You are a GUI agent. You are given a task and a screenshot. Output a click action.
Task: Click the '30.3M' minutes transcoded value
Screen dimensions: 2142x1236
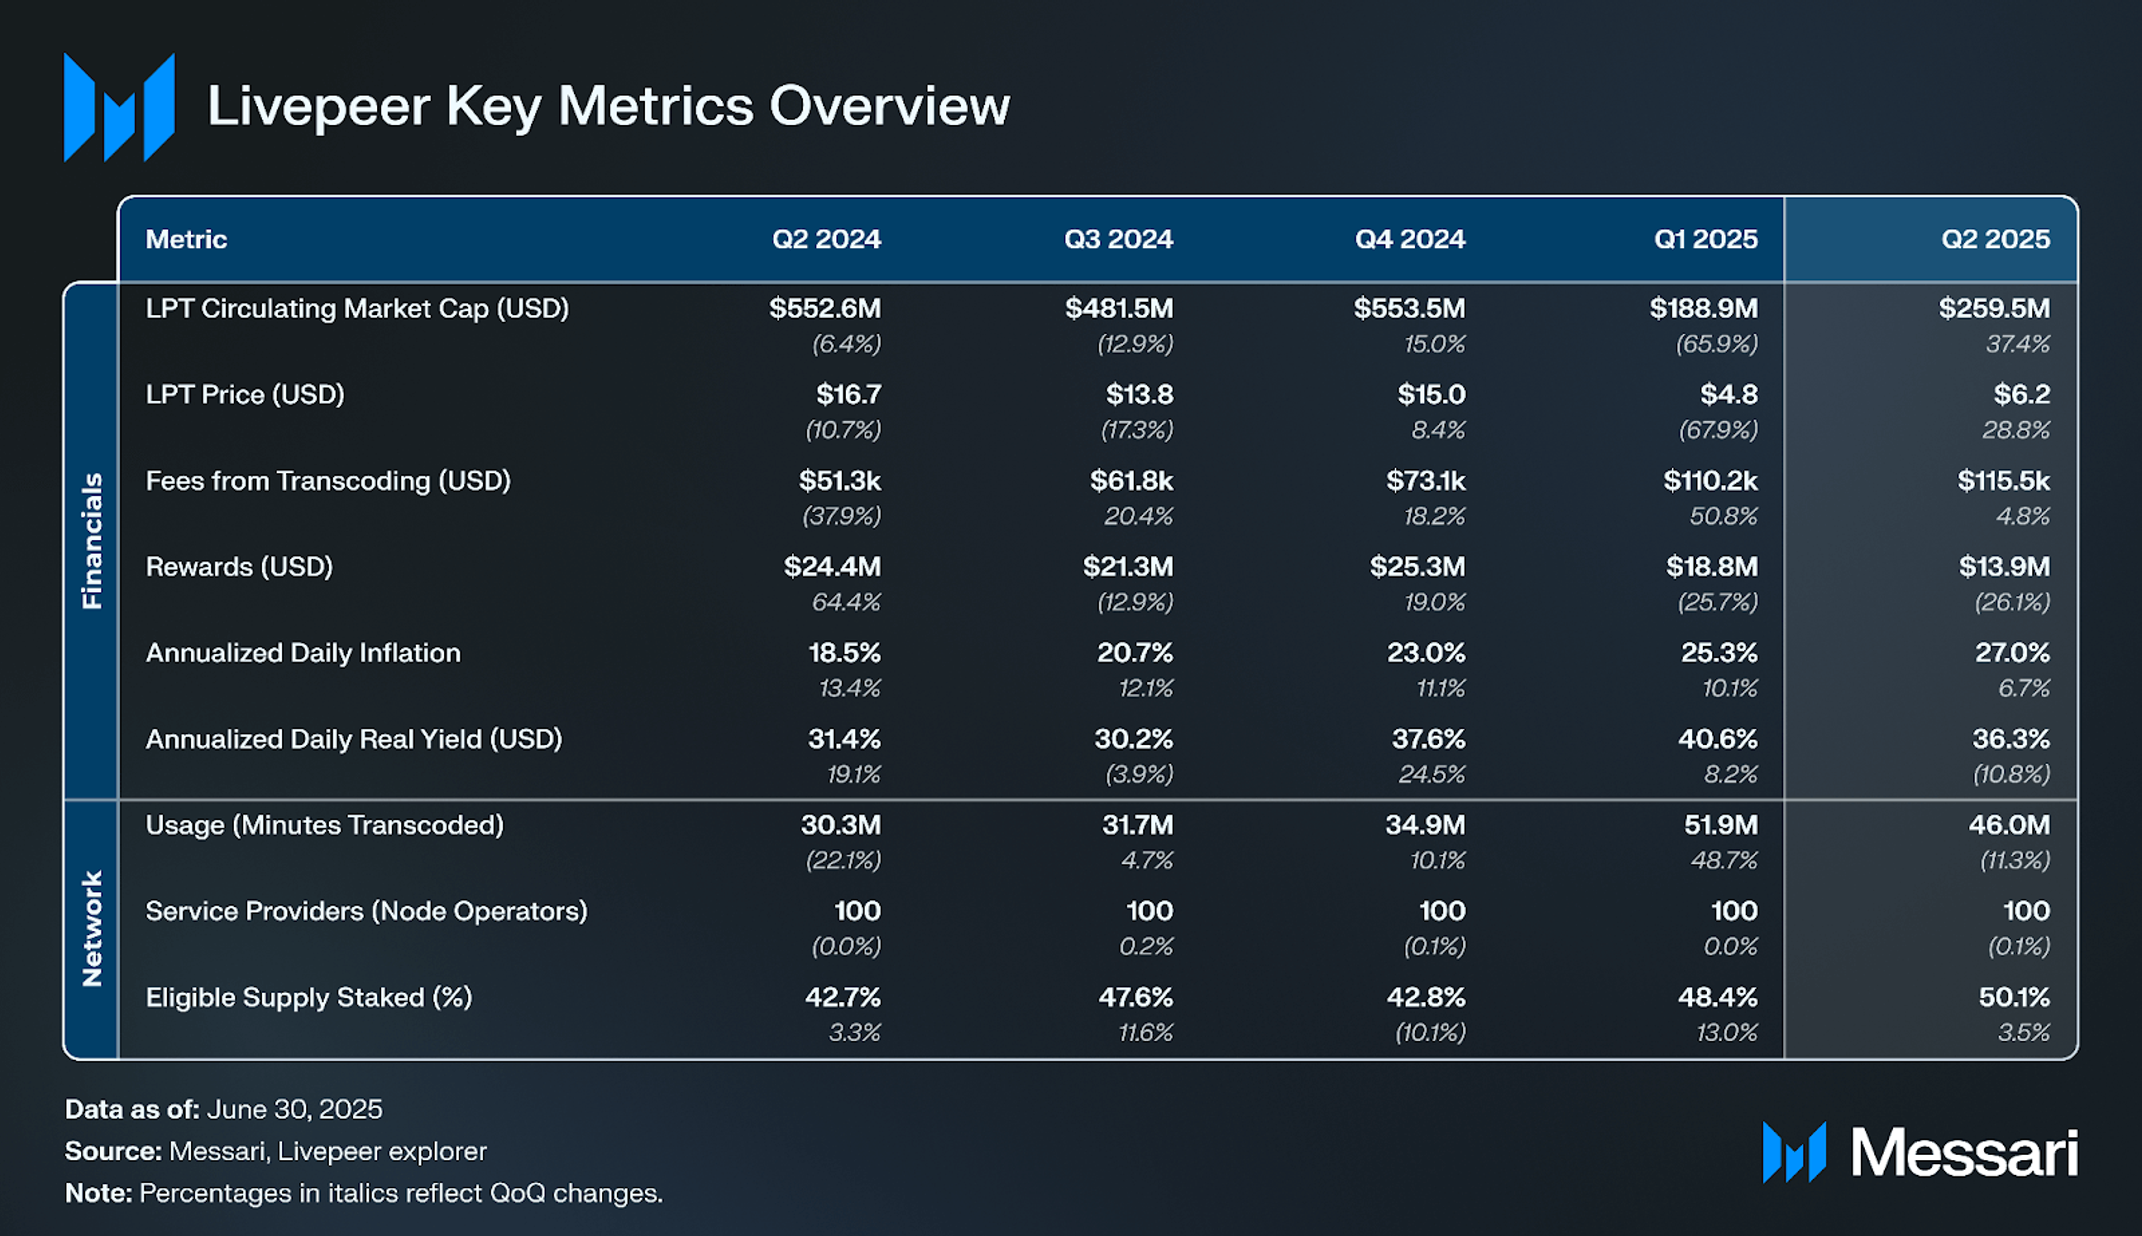pyautogui.click(x=840, y=824)
